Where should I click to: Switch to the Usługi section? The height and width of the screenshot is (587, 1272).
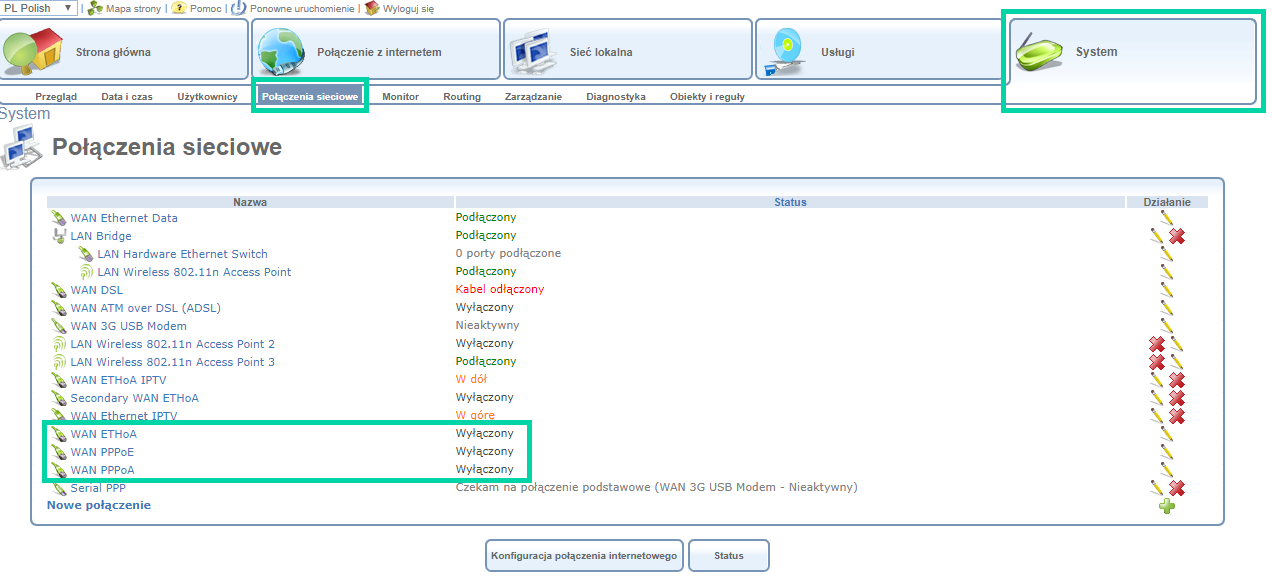(880, 50)
